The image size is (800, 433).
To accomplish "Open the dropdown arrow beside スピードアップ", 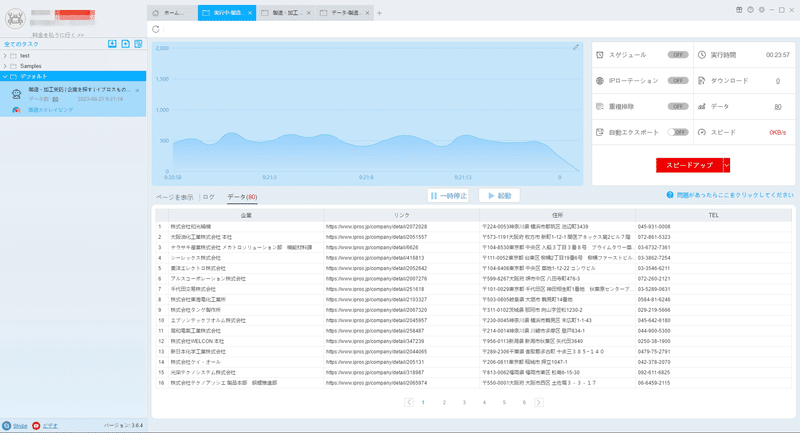I will [x=727, y=165].
